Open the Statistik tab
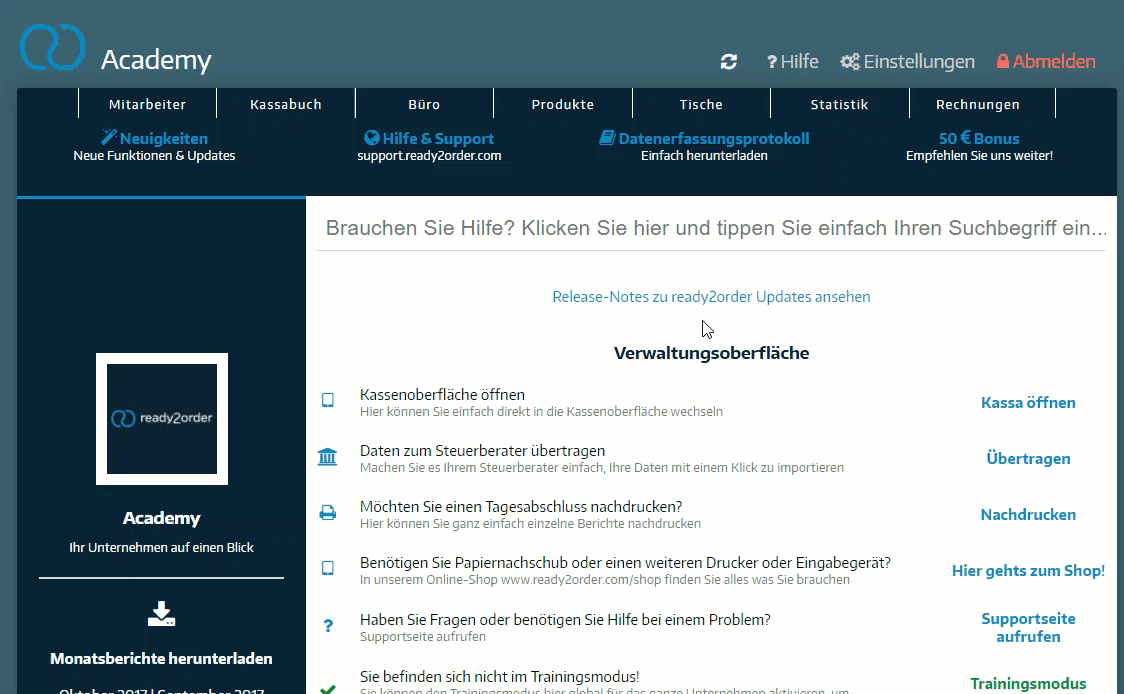The image size is (1124, 694). click(x=839, y=104)
